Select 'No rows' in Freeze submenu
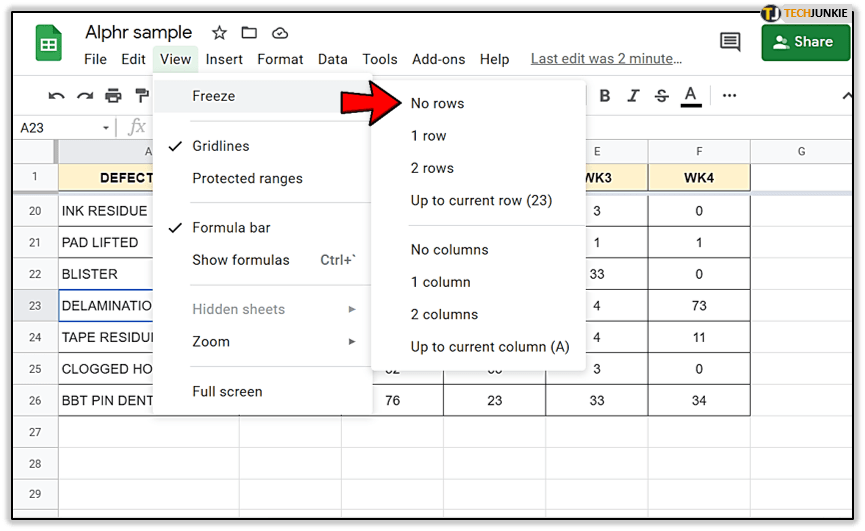This screenshot has height=531, width=865. pos(437,103)
